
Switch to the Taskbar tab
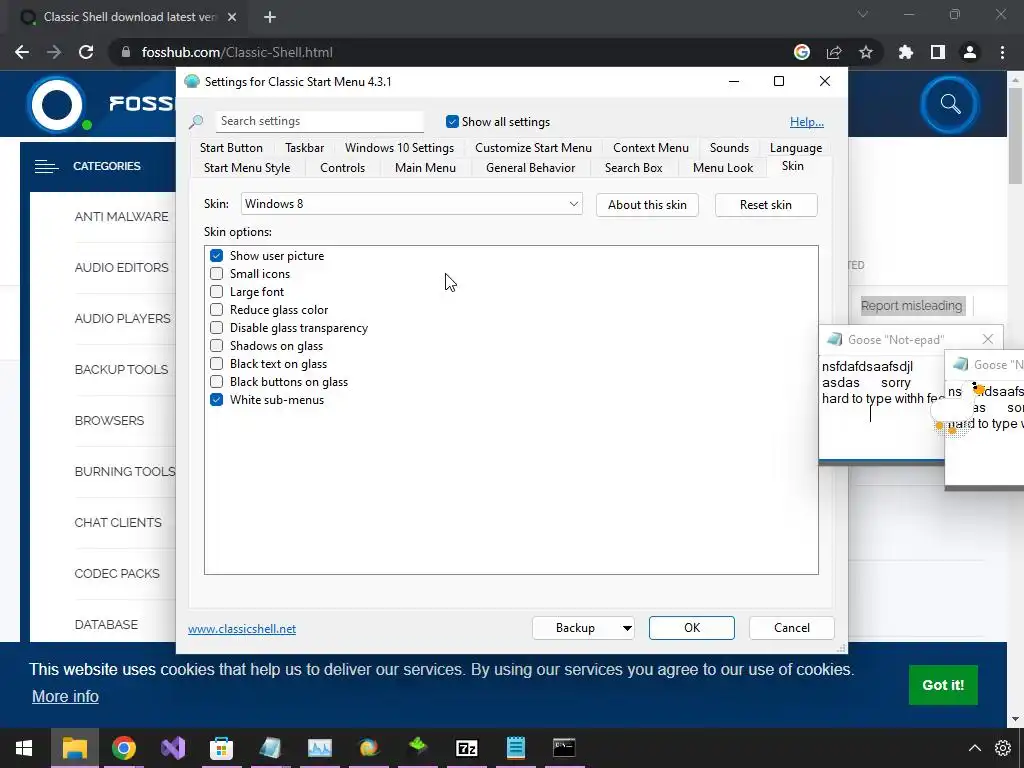coord(304,148)
